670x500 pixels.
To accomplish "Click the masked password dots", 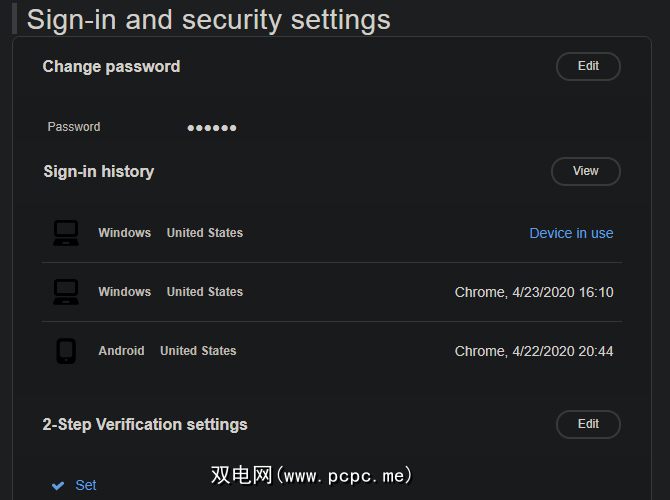I will [x=212, y=128].
